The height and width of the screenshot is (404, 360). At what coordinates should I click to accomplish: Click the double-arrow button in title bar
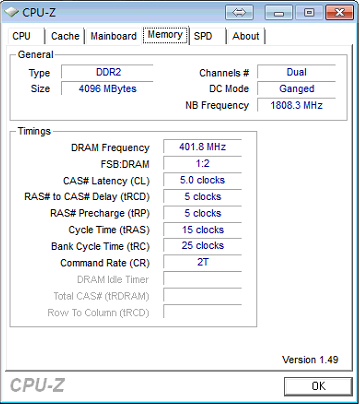point(239,13)
